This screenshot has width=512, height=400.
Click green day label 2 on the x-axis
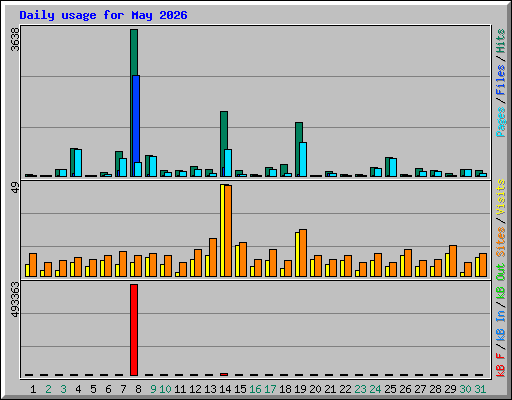coord(49,389)
